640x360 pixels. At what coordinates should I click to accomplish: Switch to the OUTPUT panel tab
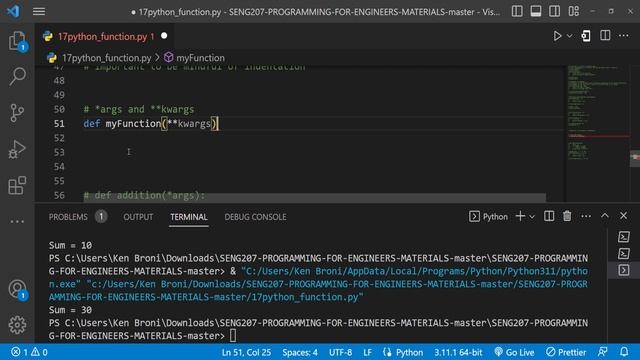tap(138, 217)
